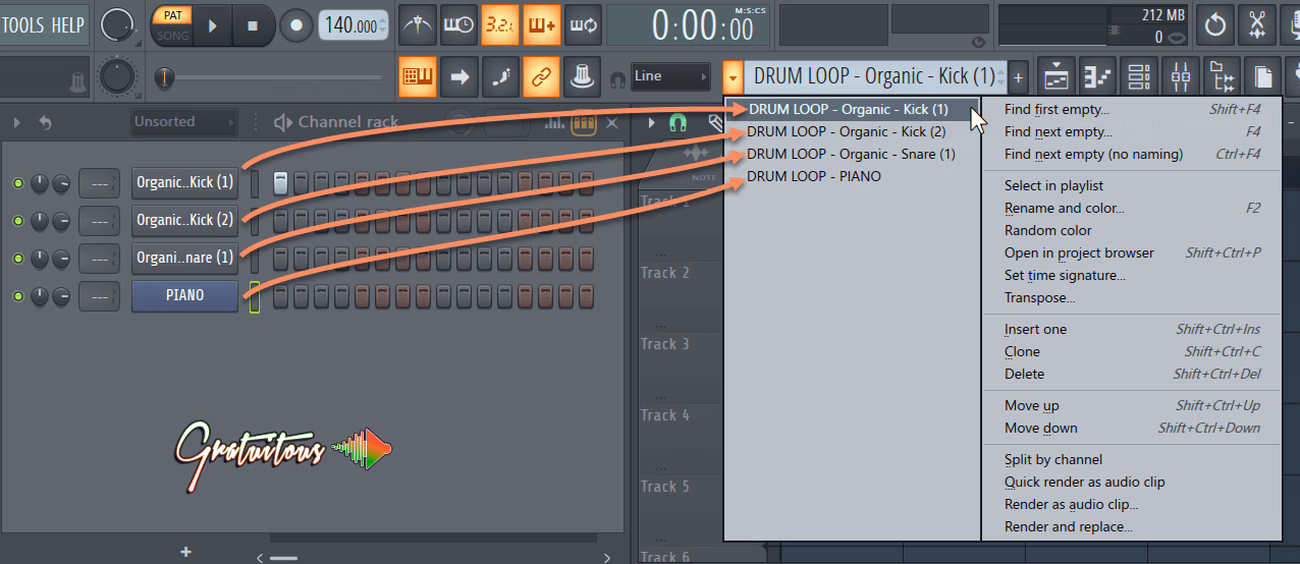
Task: Add a channel with plus button
Action: point(186,551)
